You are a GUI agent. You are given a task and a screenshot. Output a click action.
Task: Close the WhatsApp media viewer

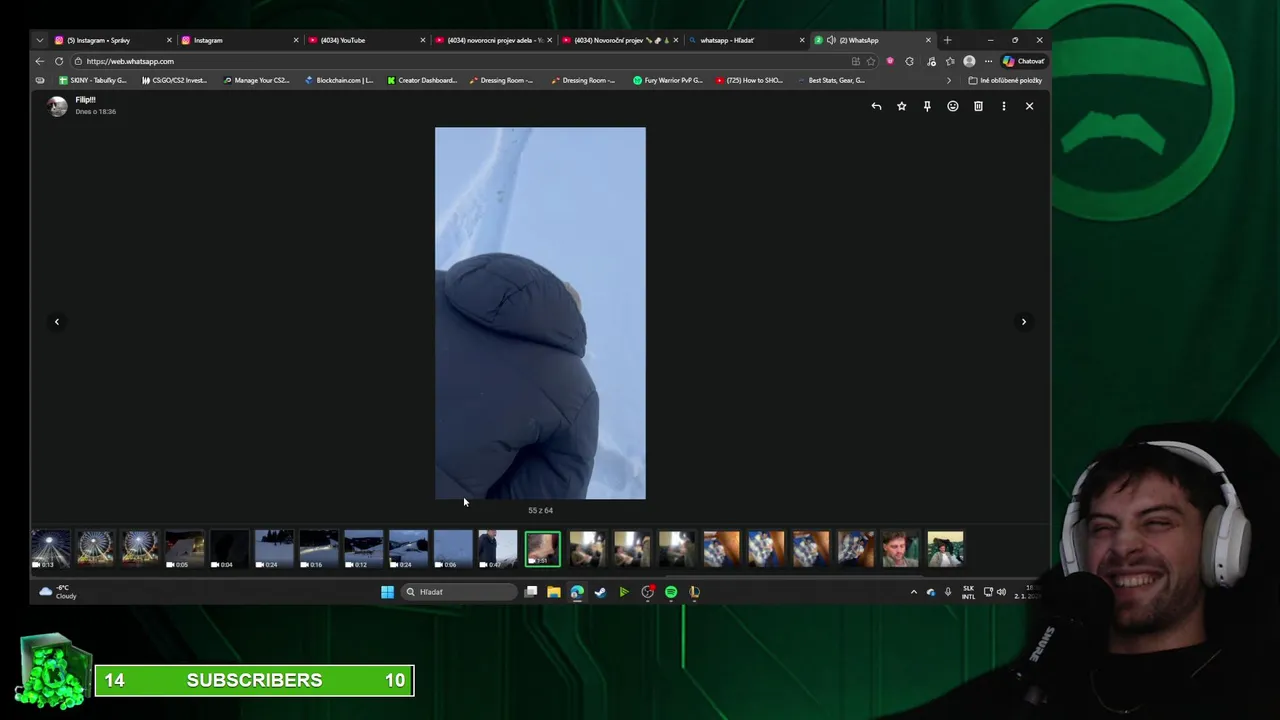(x=1029, y=106)
